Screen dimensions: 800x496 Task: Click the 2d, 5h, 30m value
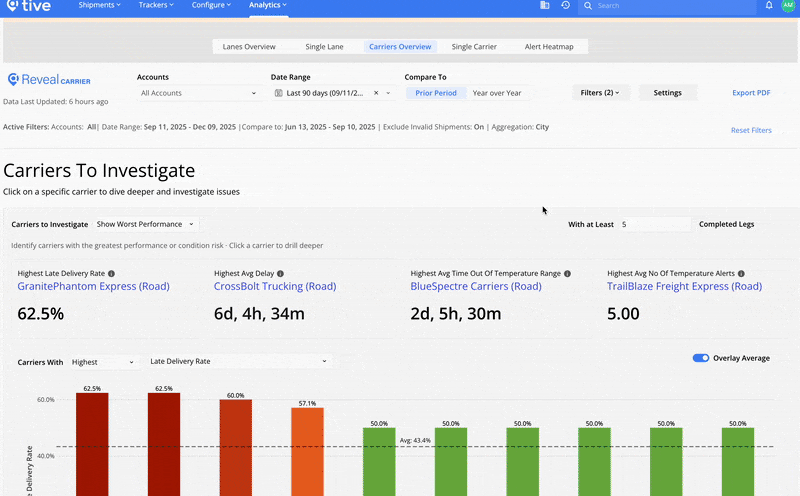coord(456,313)
